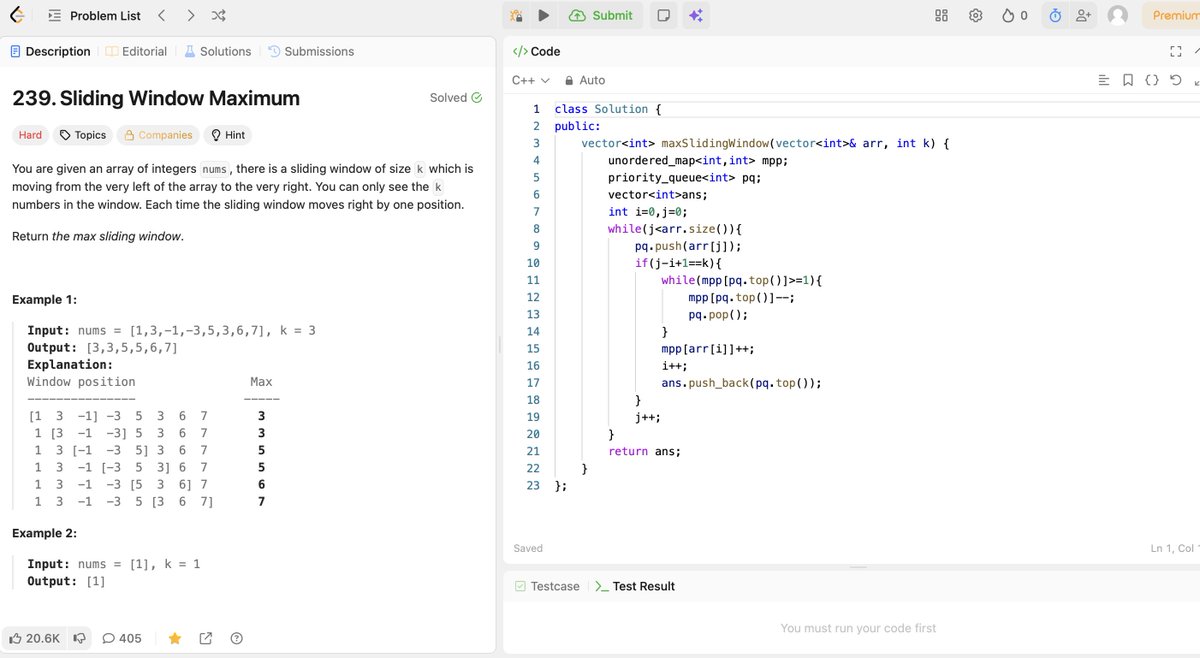The height and width of the screenshot is (658, 1200).
Task: Click the 'Example 1:' heading
Action: click(45, 300)
